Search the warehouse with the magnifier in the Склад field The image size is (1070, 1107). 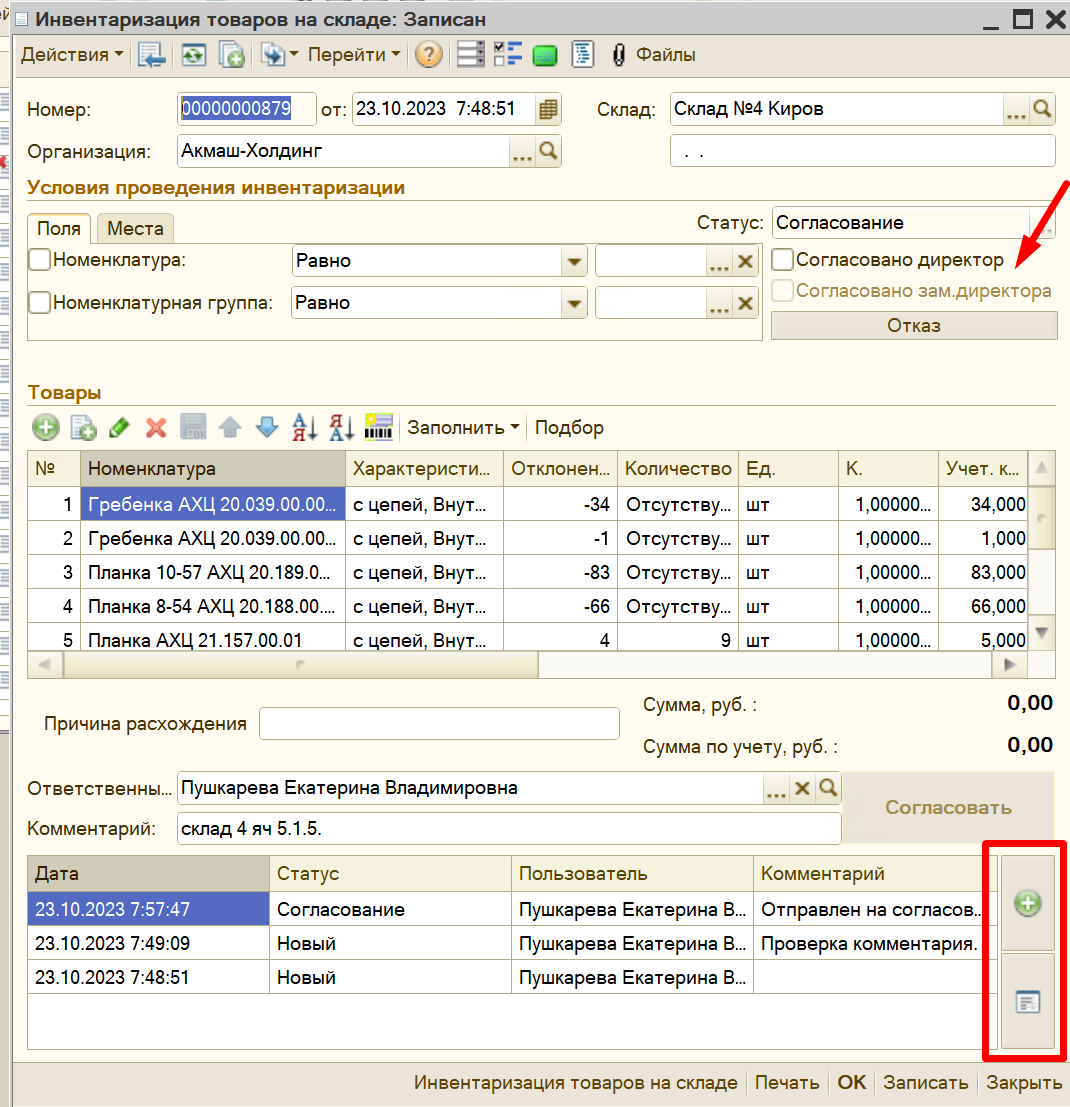point(1042,109)
